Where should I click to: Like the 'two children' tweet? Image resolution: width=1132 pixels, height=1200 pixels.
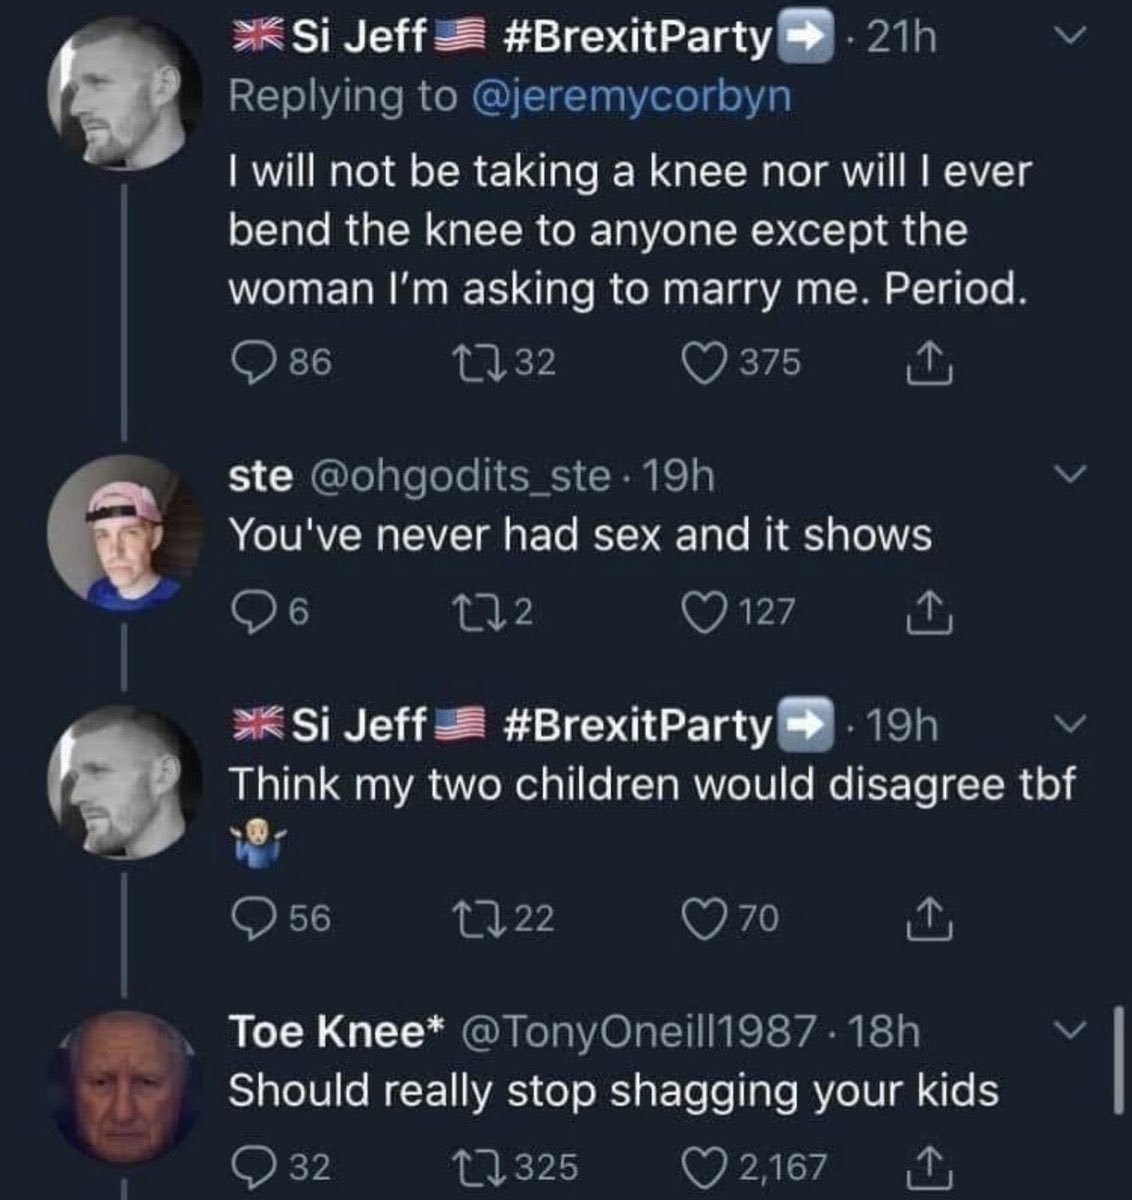click(704, 918)
